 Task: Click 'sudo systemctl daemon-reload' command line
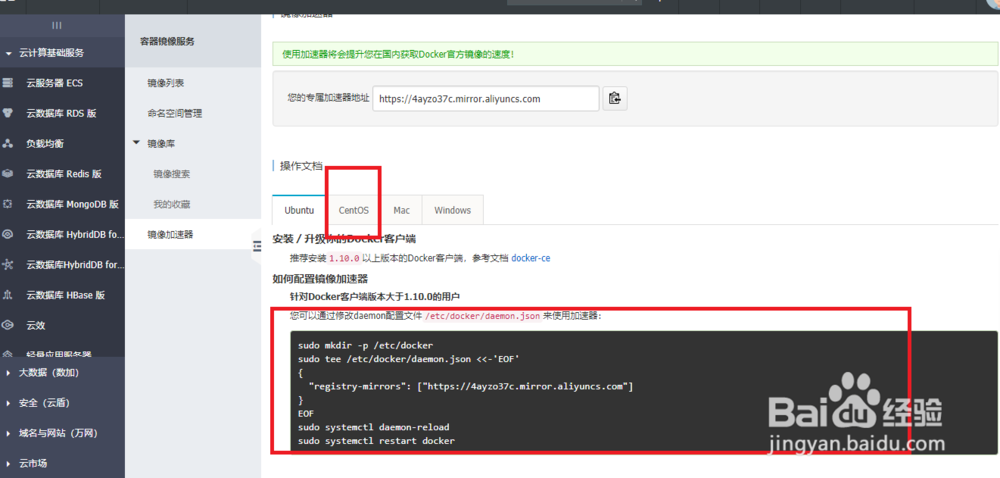pos(374,427)
